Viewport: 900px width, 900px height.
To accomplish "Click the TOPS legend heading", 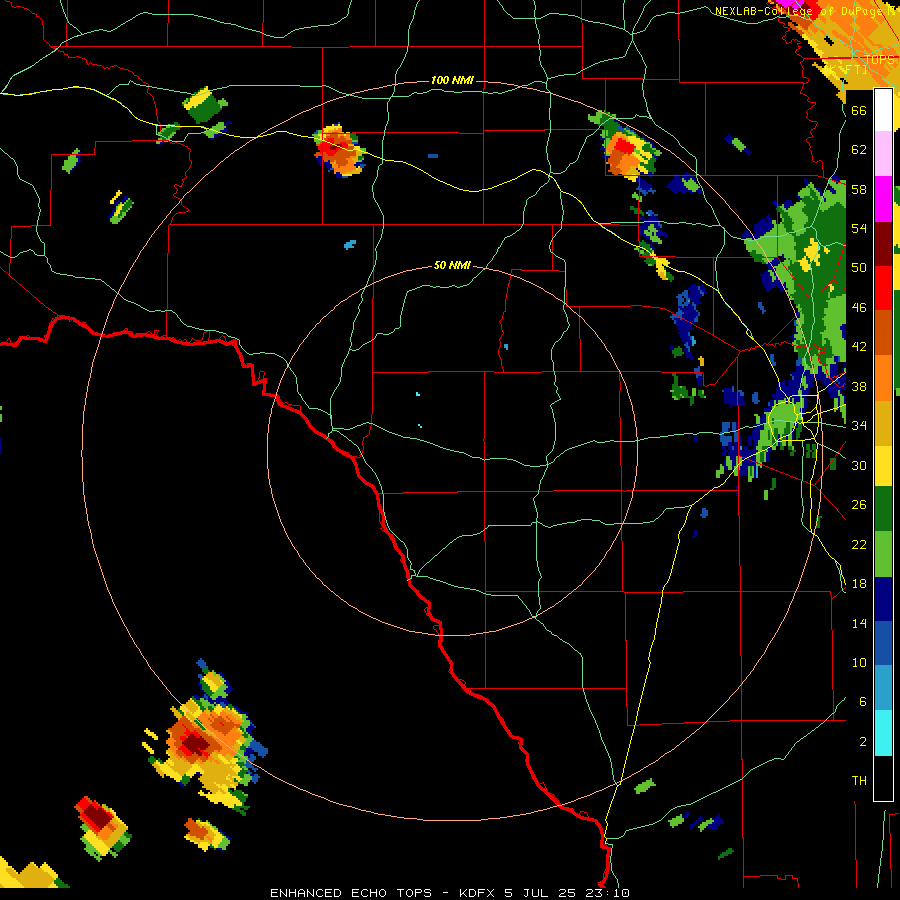I will (879, 59).
